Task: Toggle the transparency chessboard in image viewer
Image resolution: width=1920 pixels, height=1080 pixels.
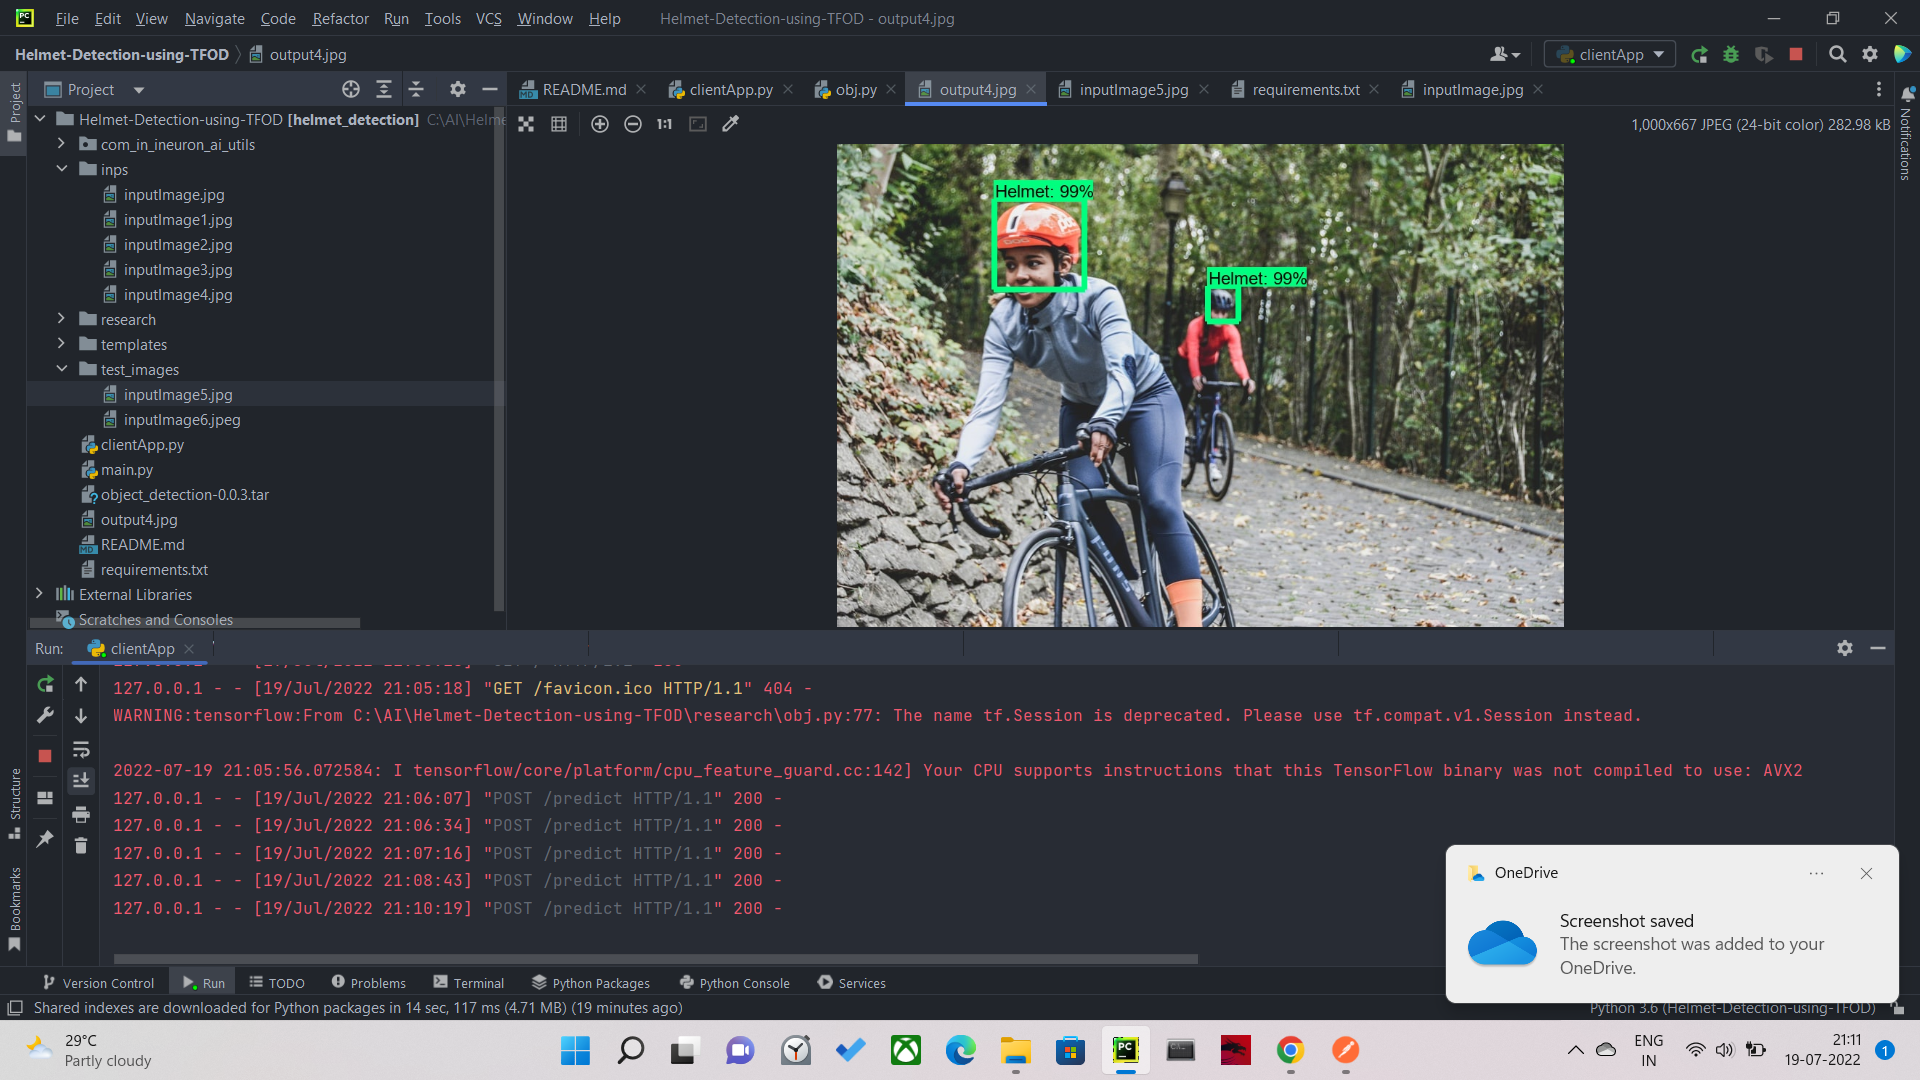Action: pyautogui.click(x=526, y=124)
